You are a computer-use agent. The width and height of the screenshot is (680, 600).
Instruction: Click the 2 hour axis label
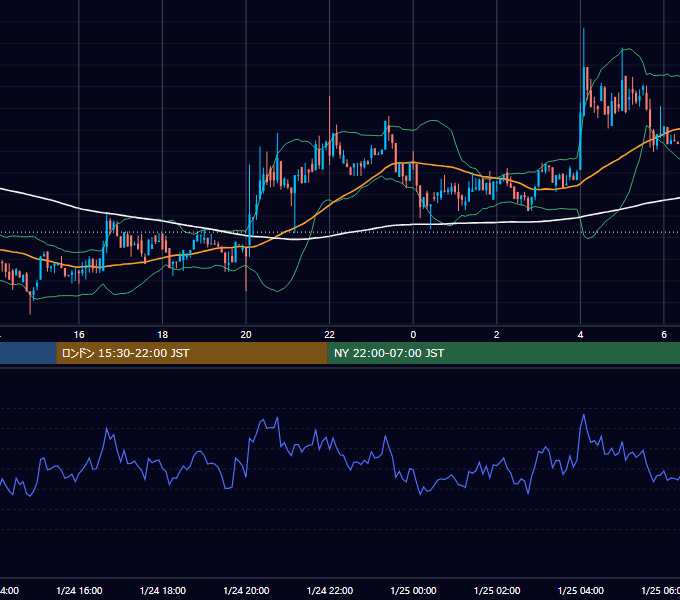(x=497, y=334)
